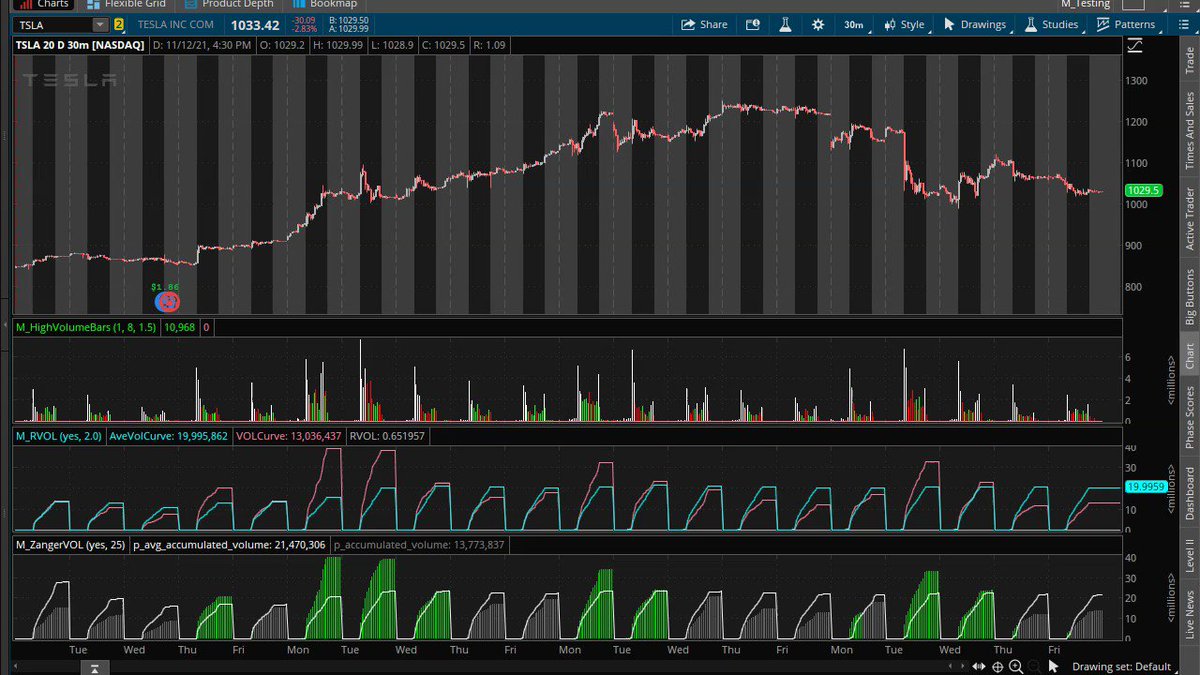Click the RVOL: 0.651957 value

click(388, 436)
